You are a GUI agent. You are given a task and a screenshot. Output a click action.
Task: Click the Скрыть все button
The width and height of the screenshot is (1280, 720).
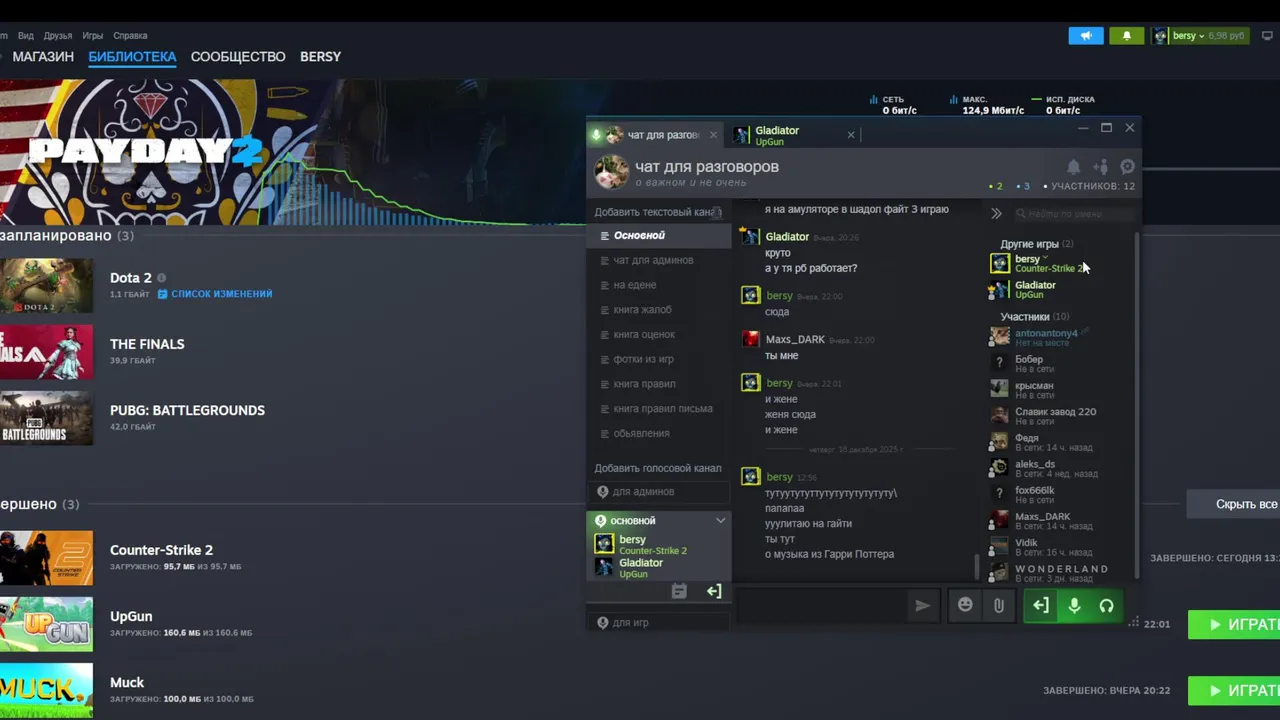[1233, 504]
